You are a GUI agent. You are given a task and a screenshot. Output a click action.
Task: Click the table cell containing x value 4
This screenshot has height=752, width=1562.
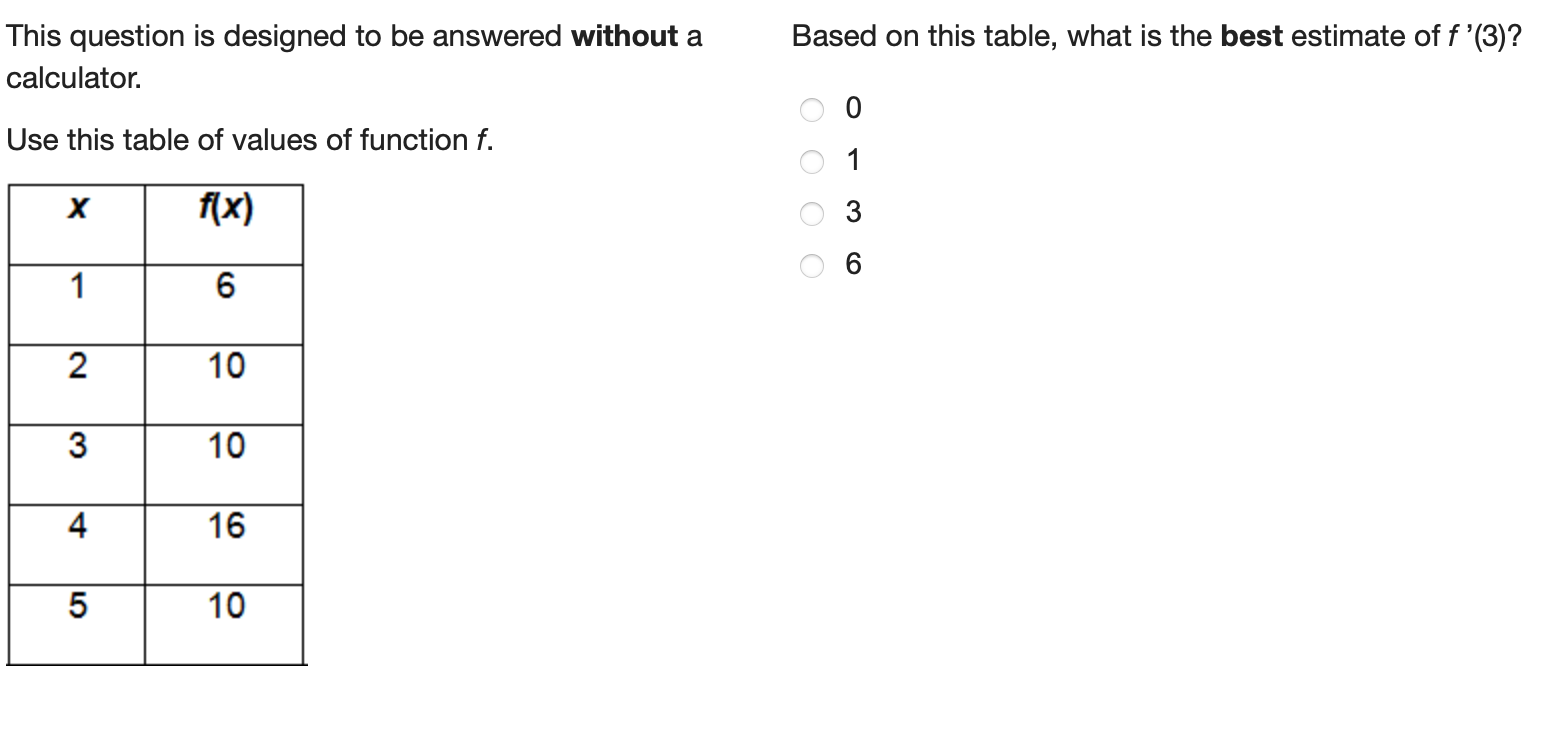click(x=76, y=525)
